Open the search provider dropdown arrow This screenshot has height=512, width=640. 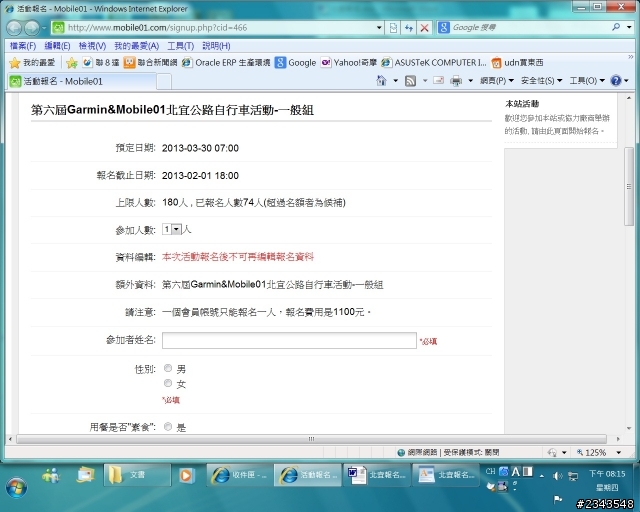pos(629,27)
